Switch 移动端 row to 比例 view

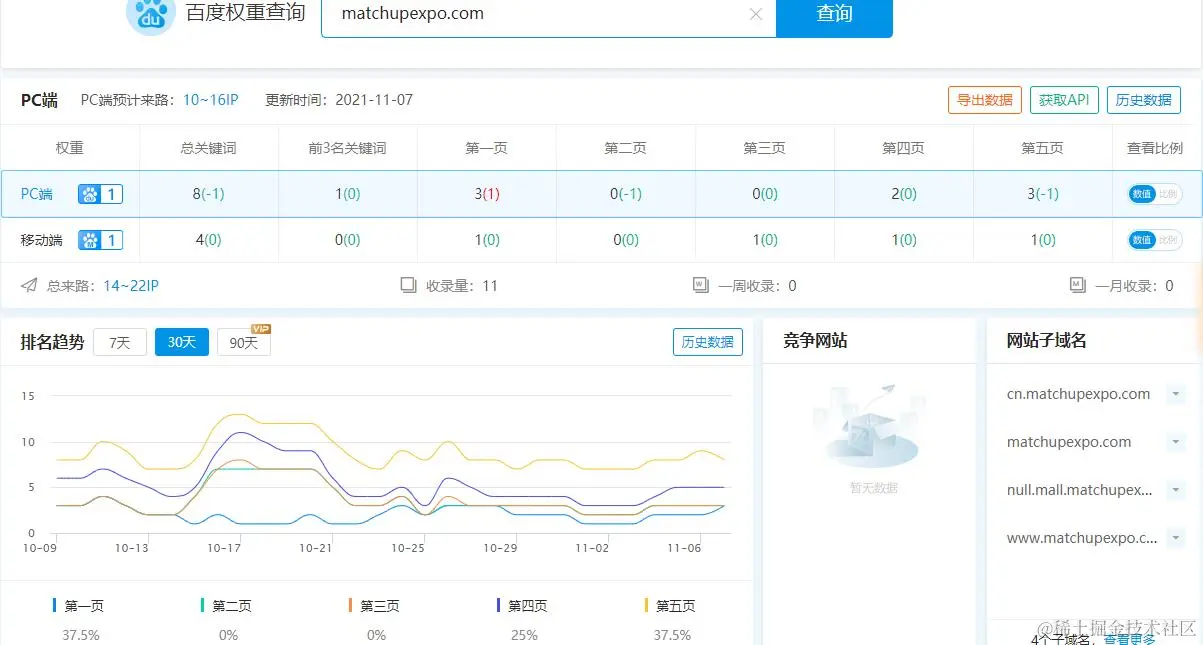(x=1170, y=240)
